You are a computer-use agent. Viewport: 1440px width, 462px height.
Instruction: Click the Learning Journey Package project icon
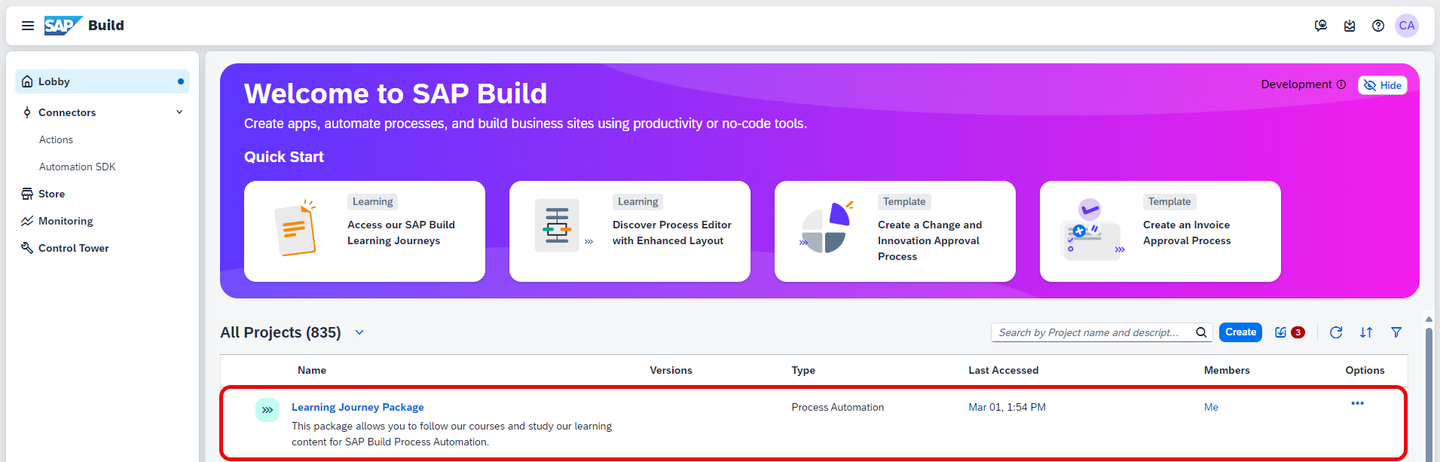pyautogui.click(x=267, y=409)
